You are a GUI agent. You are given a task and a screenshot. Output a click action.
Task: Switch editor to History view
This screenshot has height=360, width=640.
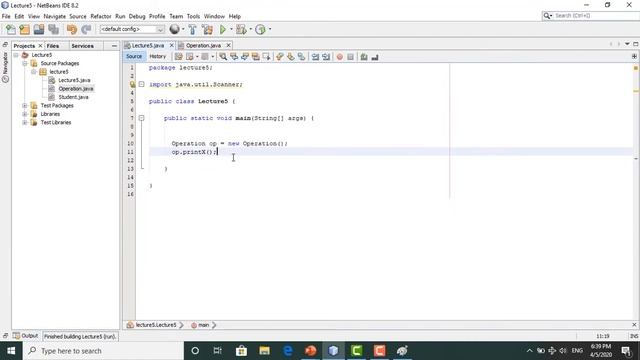(x=158, y=56)
